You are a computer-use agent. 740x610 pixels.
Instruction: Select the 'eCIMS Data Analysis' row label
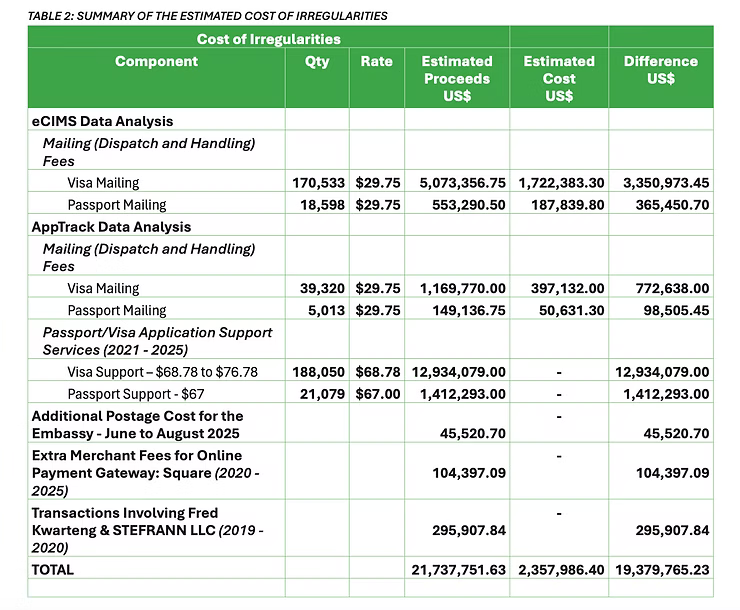102,121
